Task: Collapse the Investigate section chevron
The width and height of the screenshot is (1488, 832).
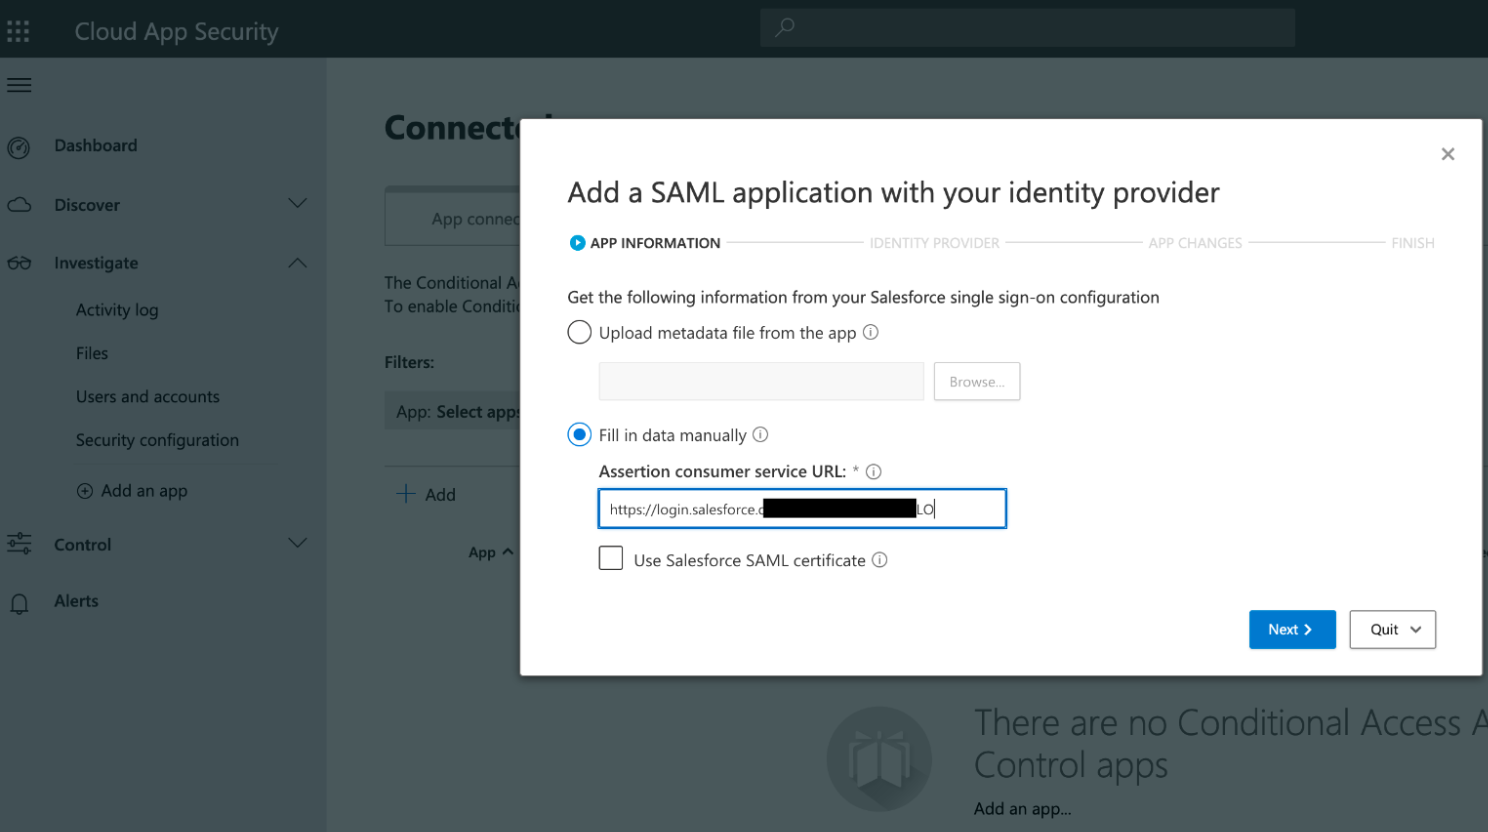Action: 297,263
